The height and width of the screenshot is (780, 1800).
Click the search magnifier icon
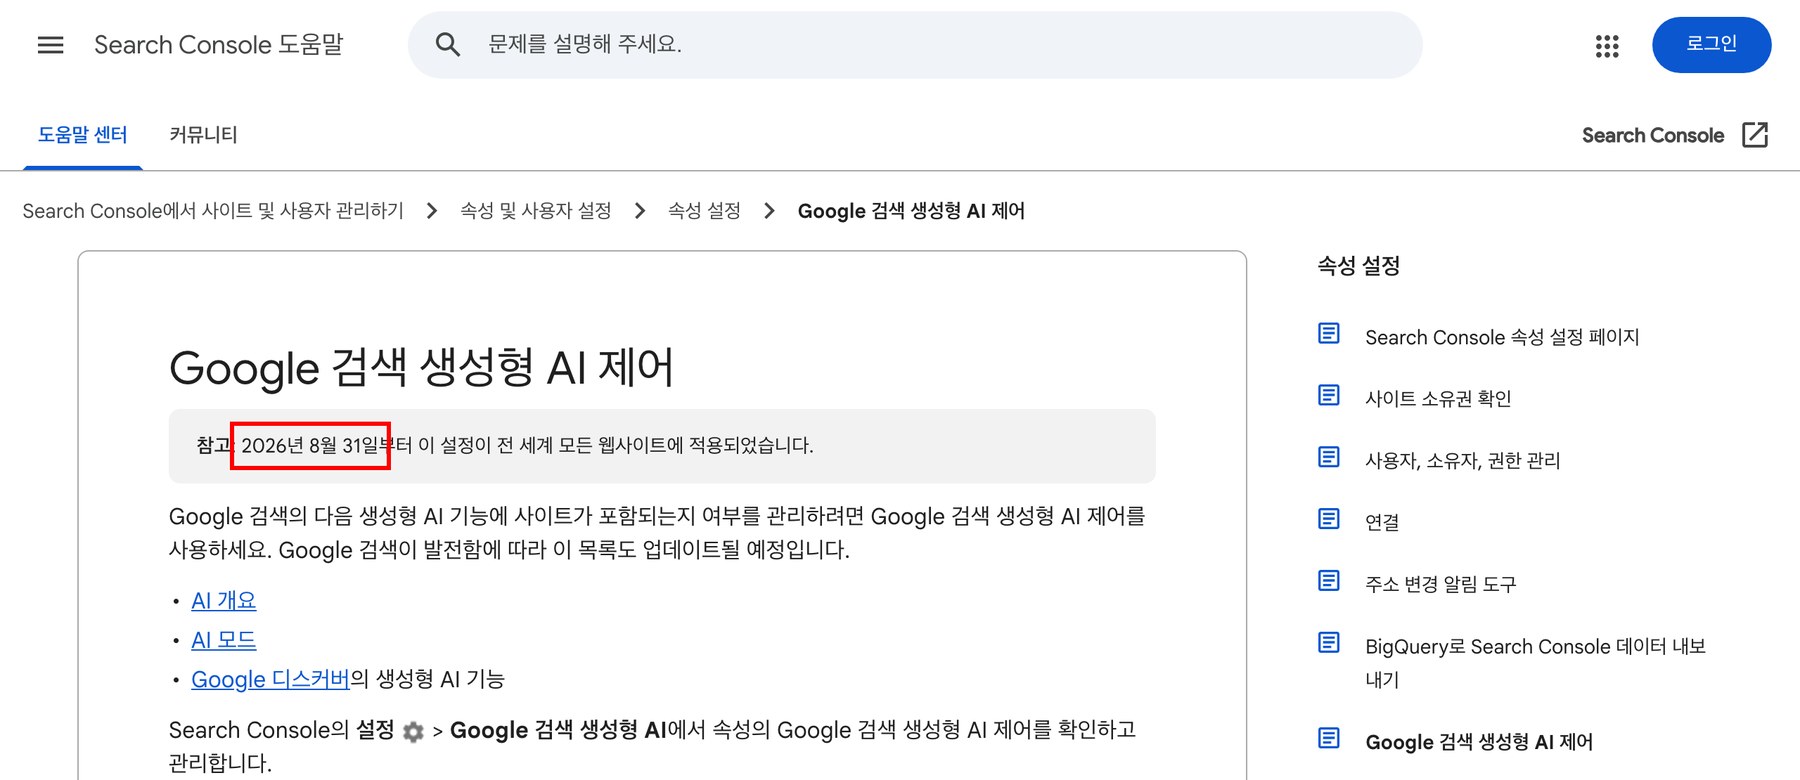coord(448,45)
